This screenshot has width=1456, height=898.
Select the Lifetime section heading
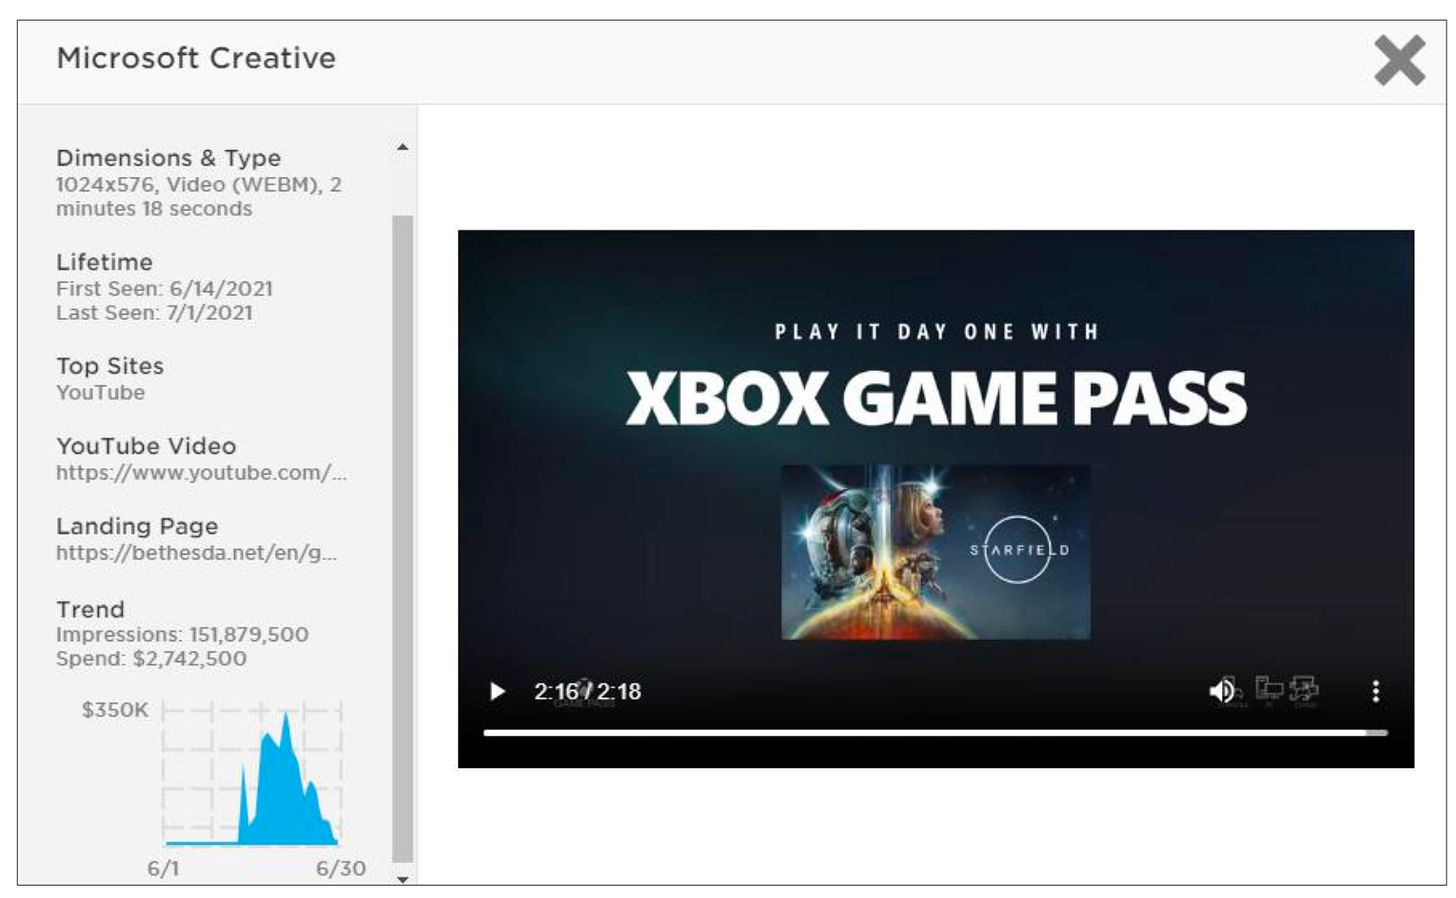tap(104, 262)
